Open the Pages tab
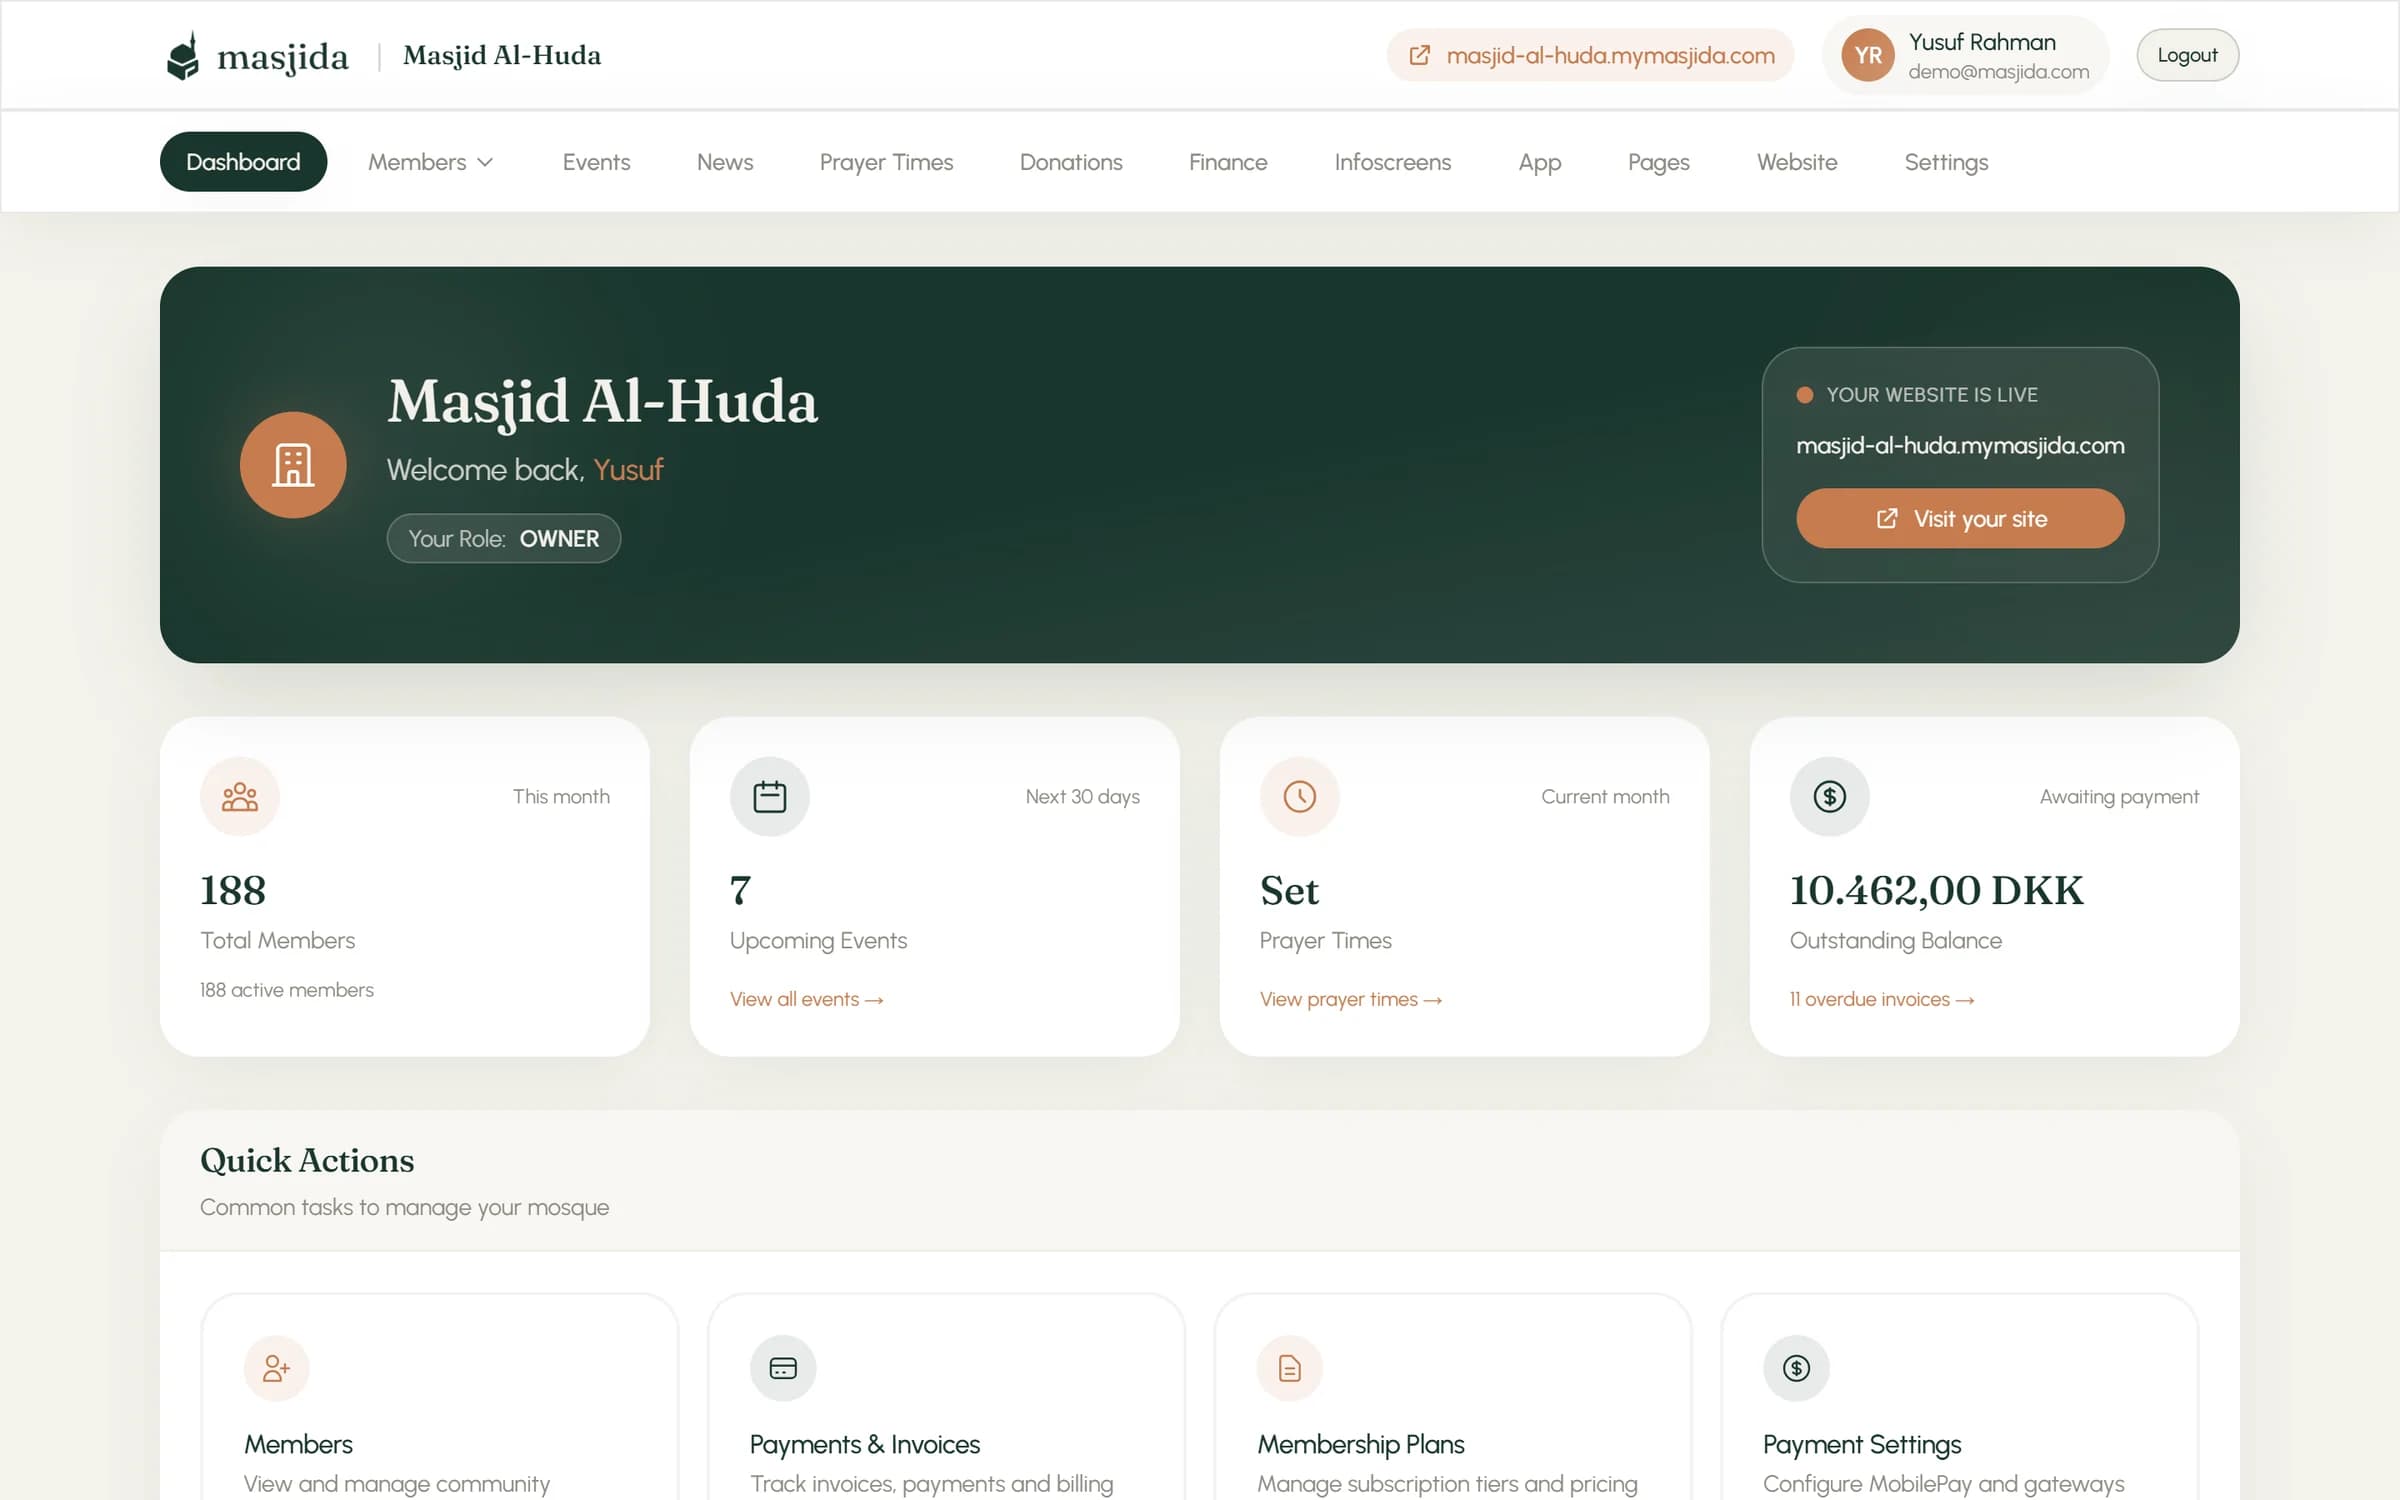Image resolution: width=2400 pixels, height=1500 pixels. (x=1658, y=161)
